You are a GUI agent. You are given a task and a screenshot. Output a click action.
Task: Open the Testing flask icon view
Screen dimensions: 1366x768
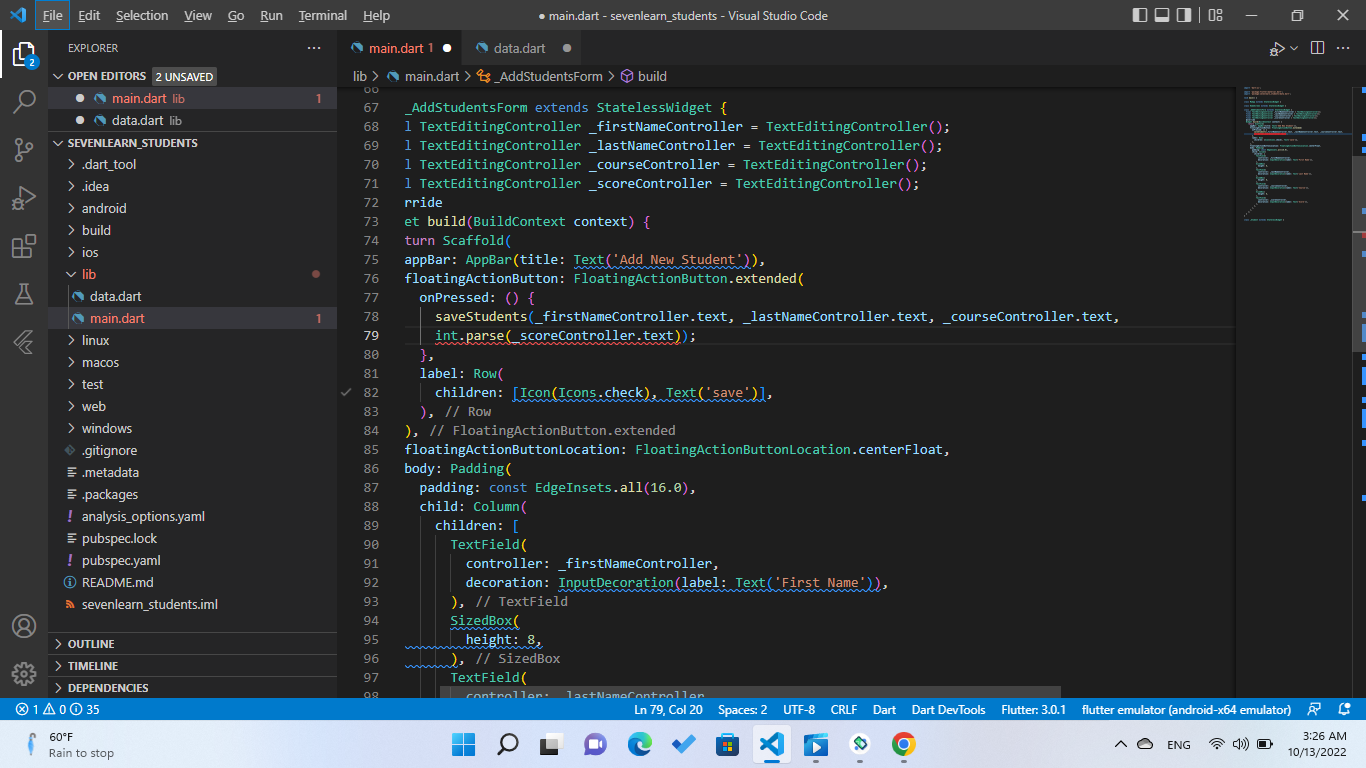[24, 294]
